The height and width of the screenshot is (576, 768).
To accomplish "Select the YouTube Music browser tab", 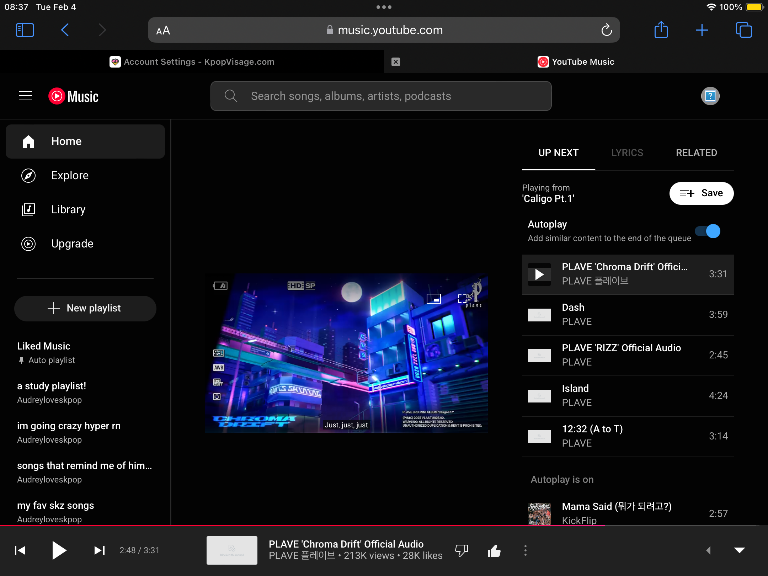I will click(x=576, y=62).
